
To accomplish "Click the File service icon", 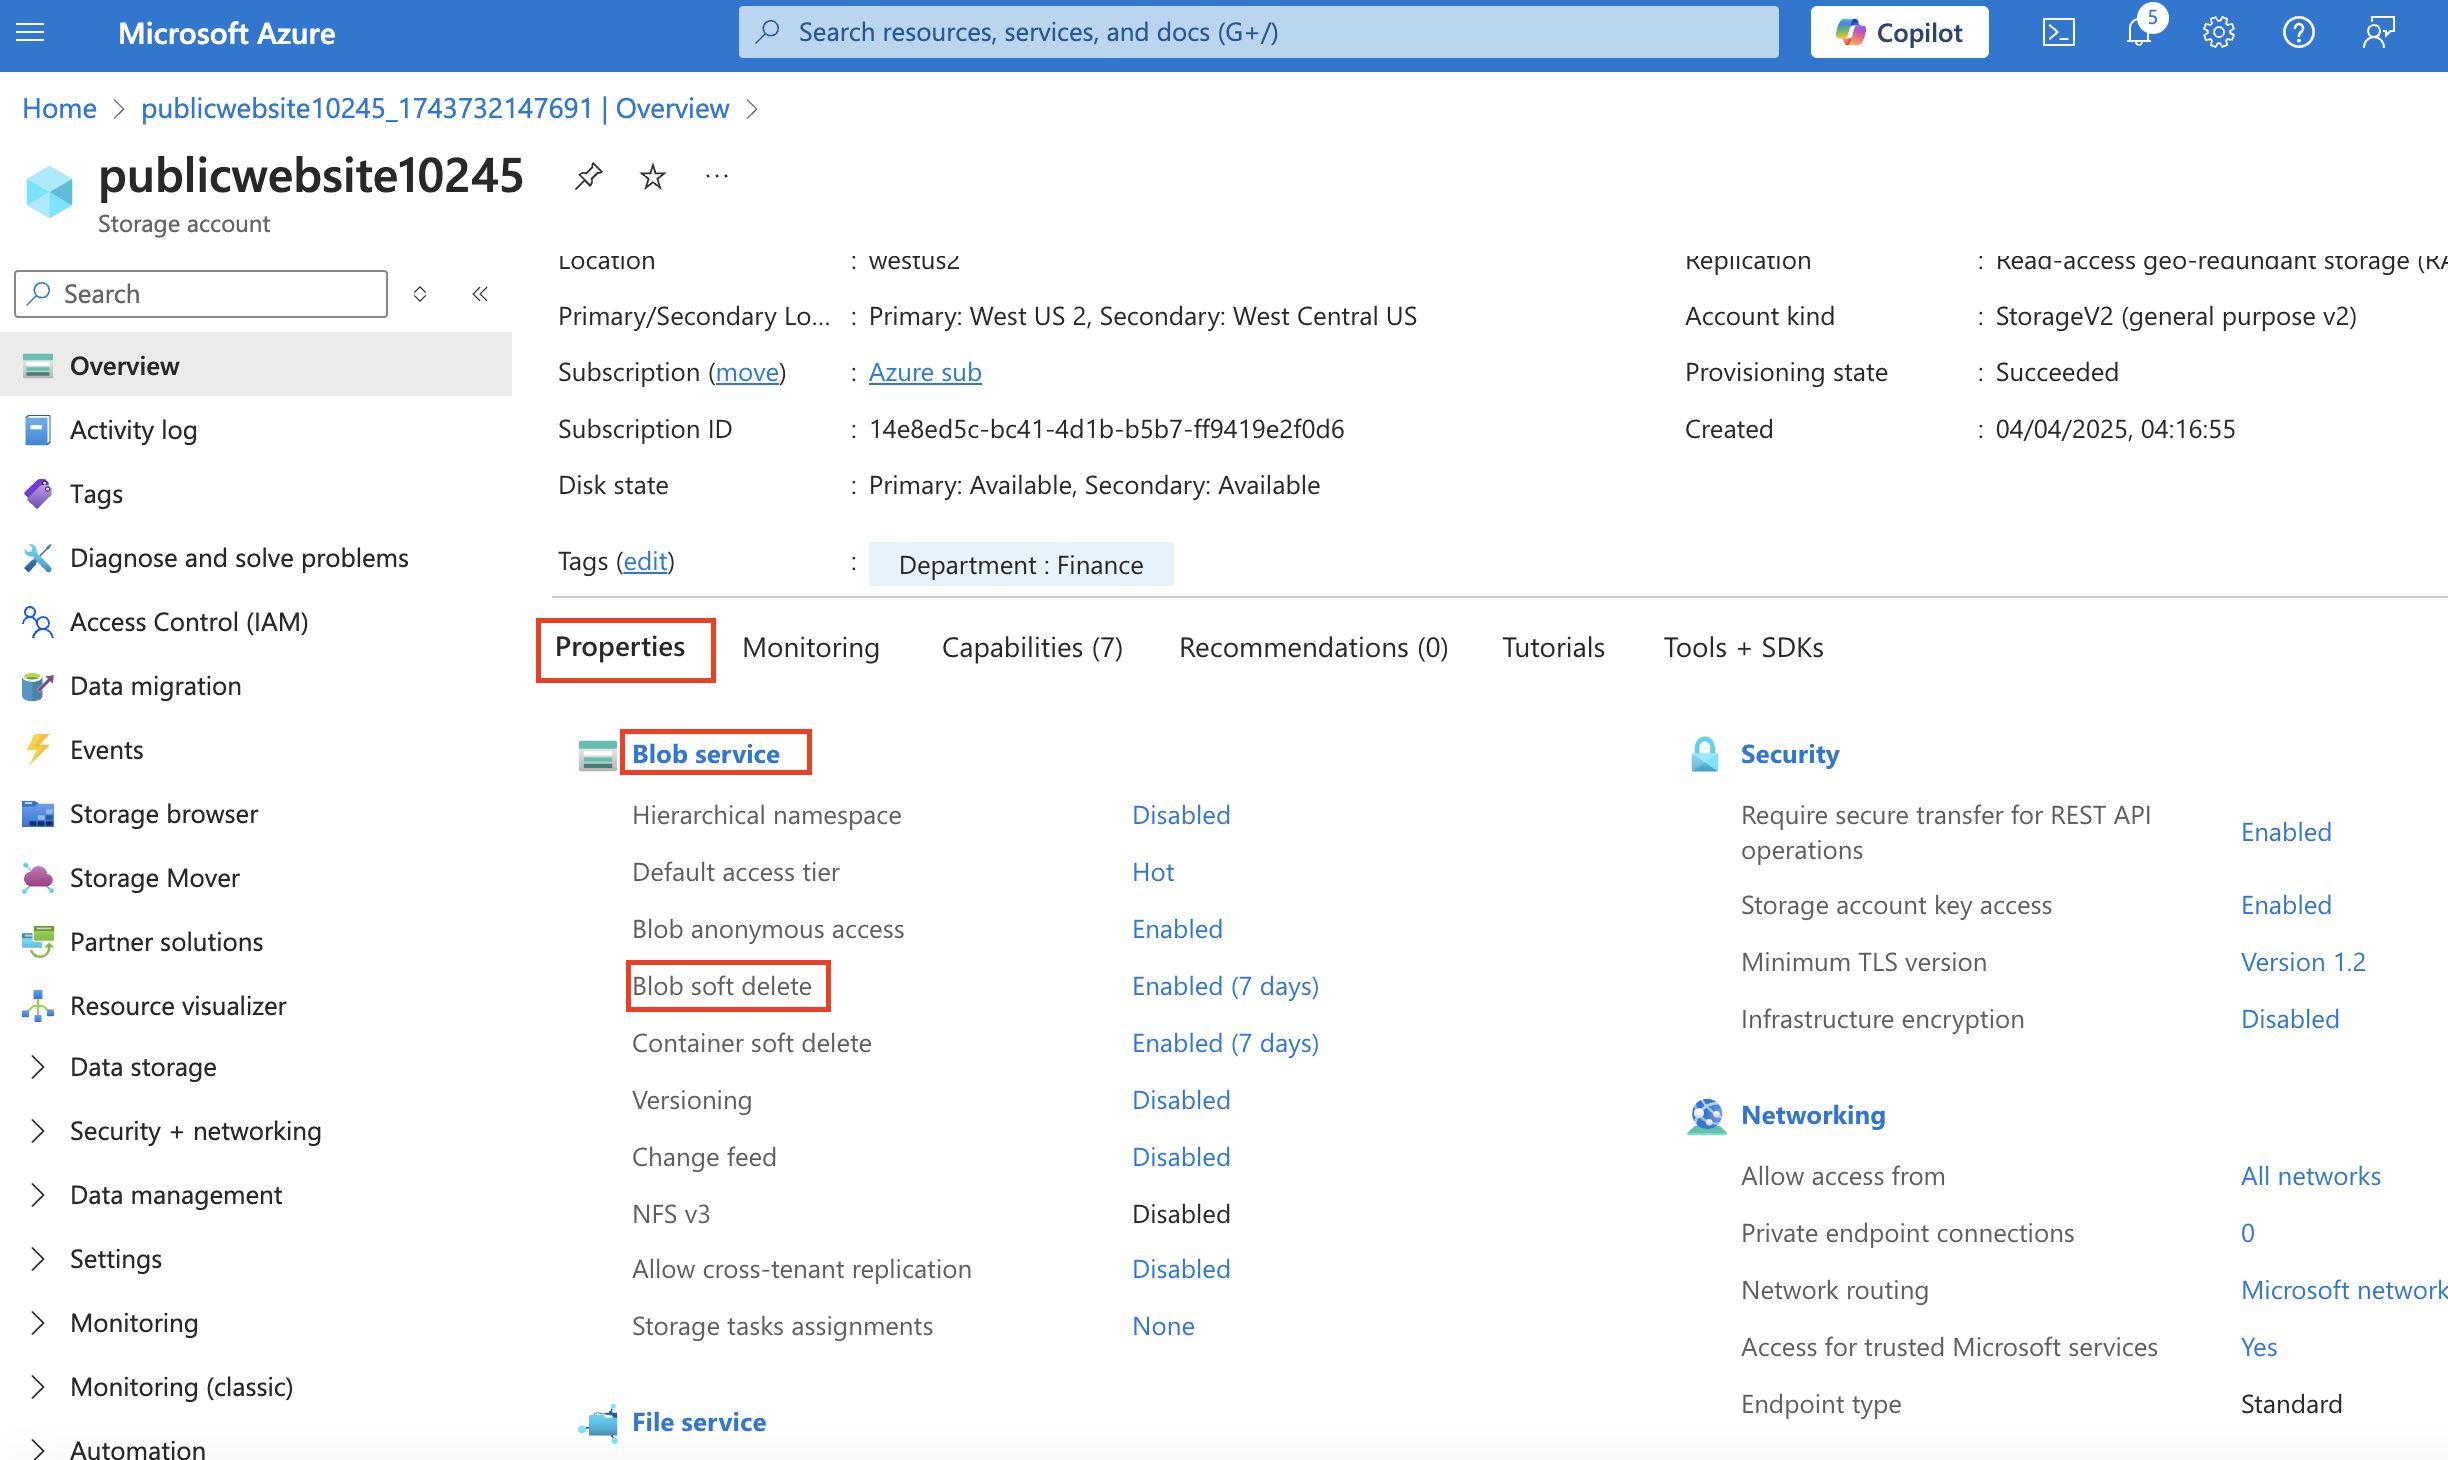I will (599, 1422).
